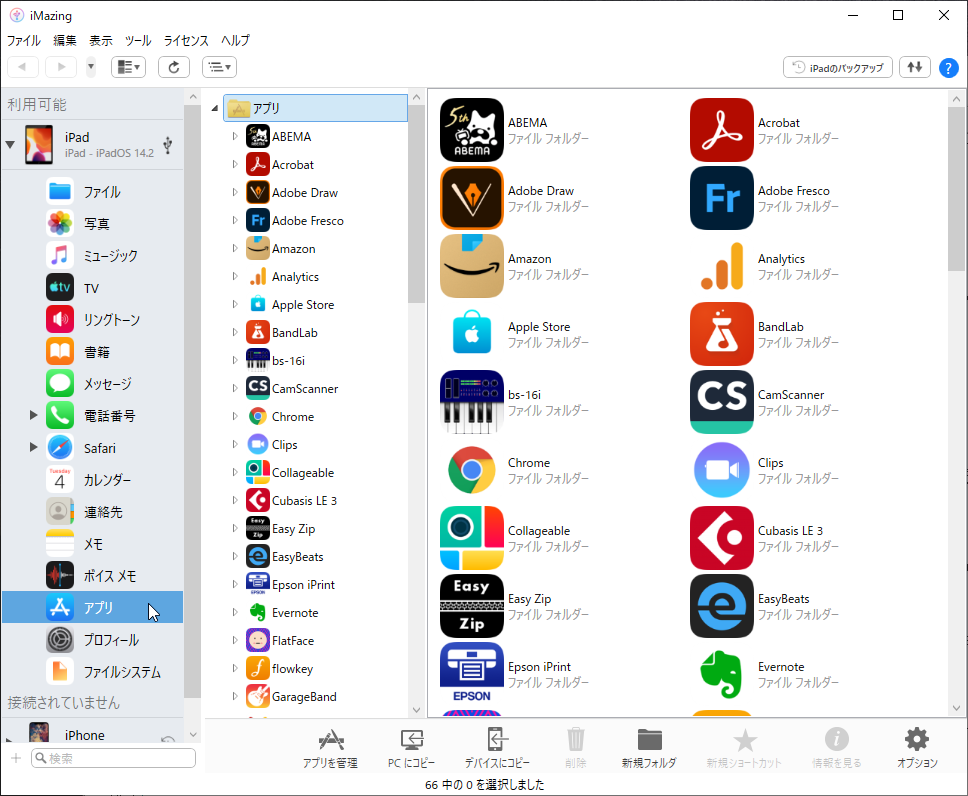Click the plus button beside the search box
968x796 pixels.
tap(16, 758)
